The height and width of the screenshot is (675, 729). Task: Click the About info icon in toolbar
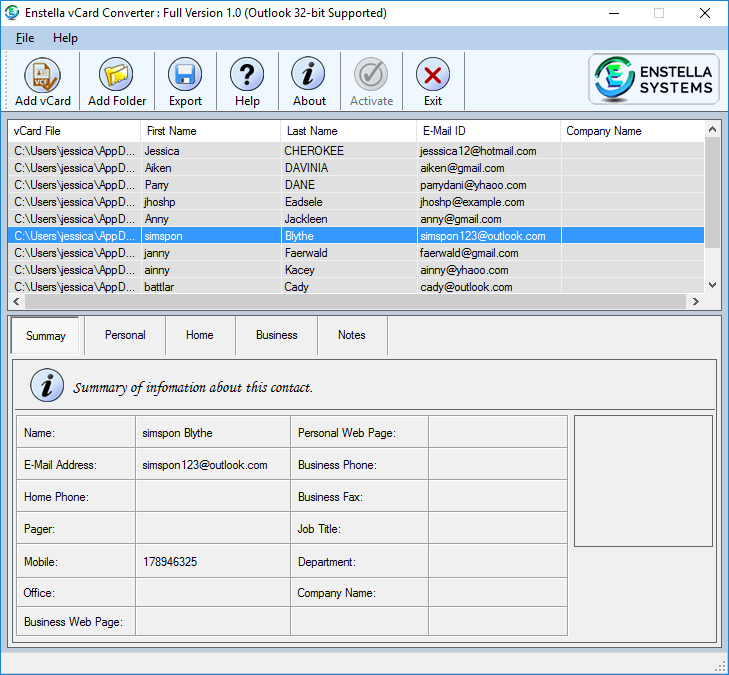[x=309, y=74]
